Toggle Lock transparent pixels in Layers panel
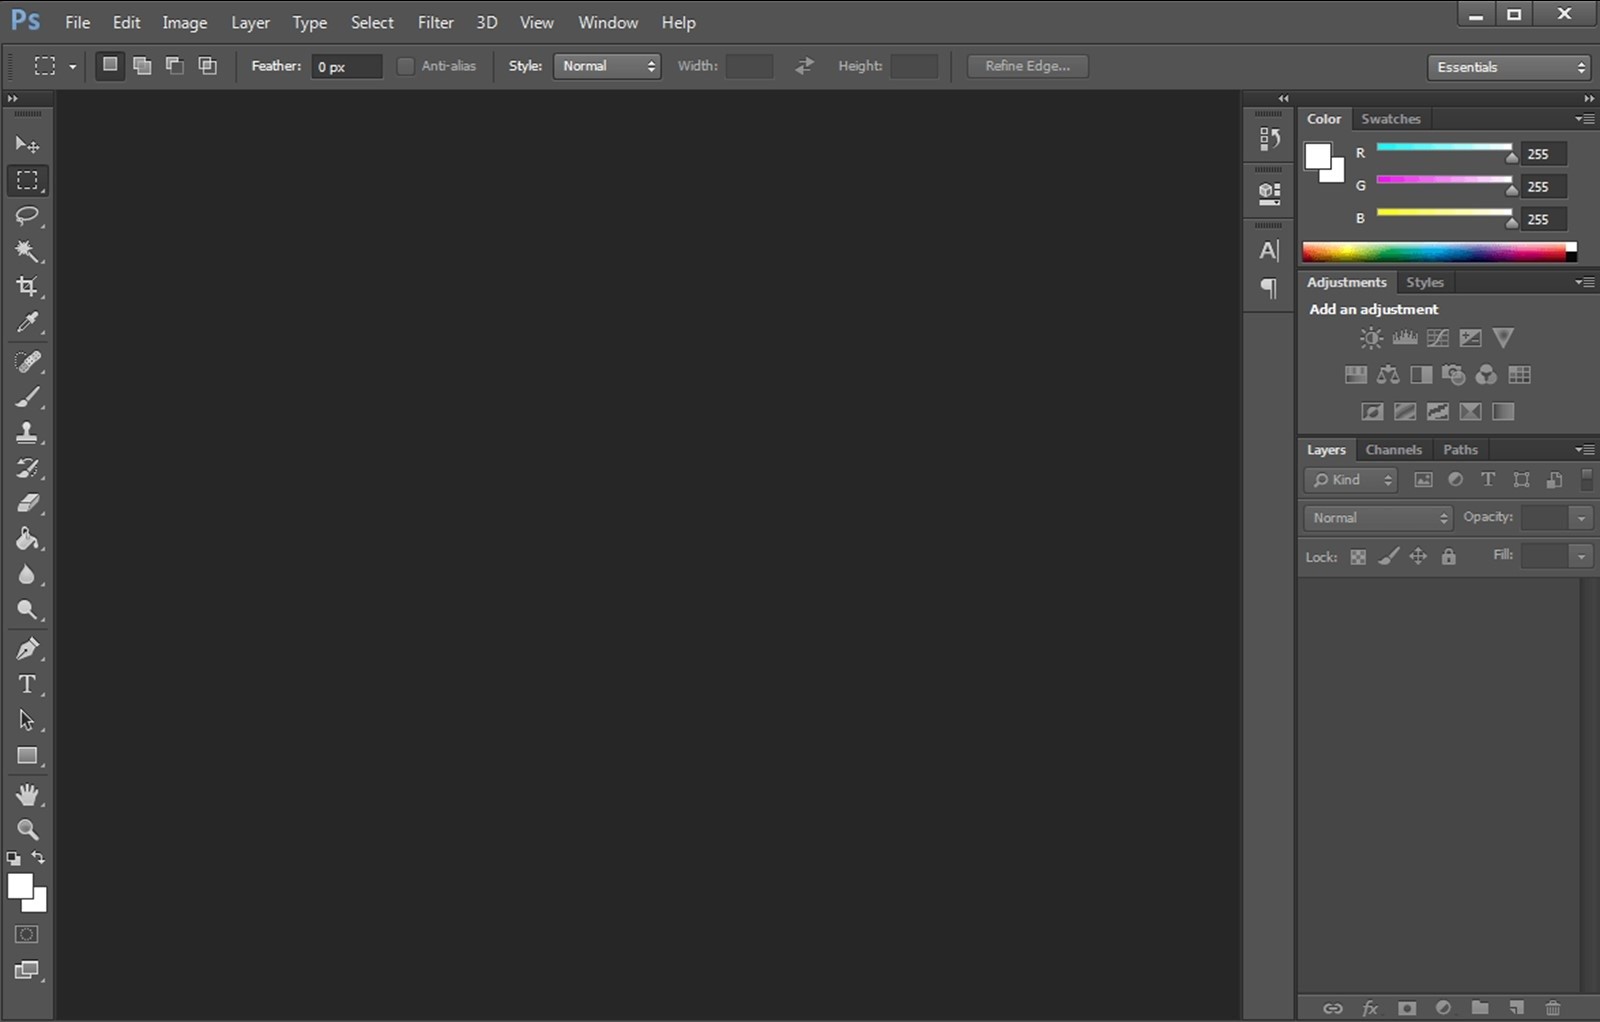1600x1022 pixels. click(1357, 557)
